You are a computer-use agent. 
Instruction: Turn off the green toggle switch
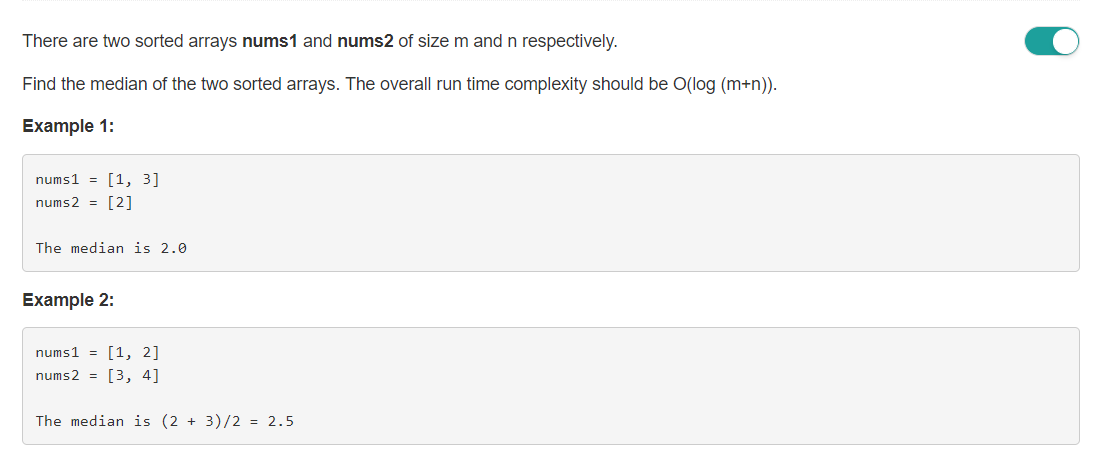tap(1052, 41)
